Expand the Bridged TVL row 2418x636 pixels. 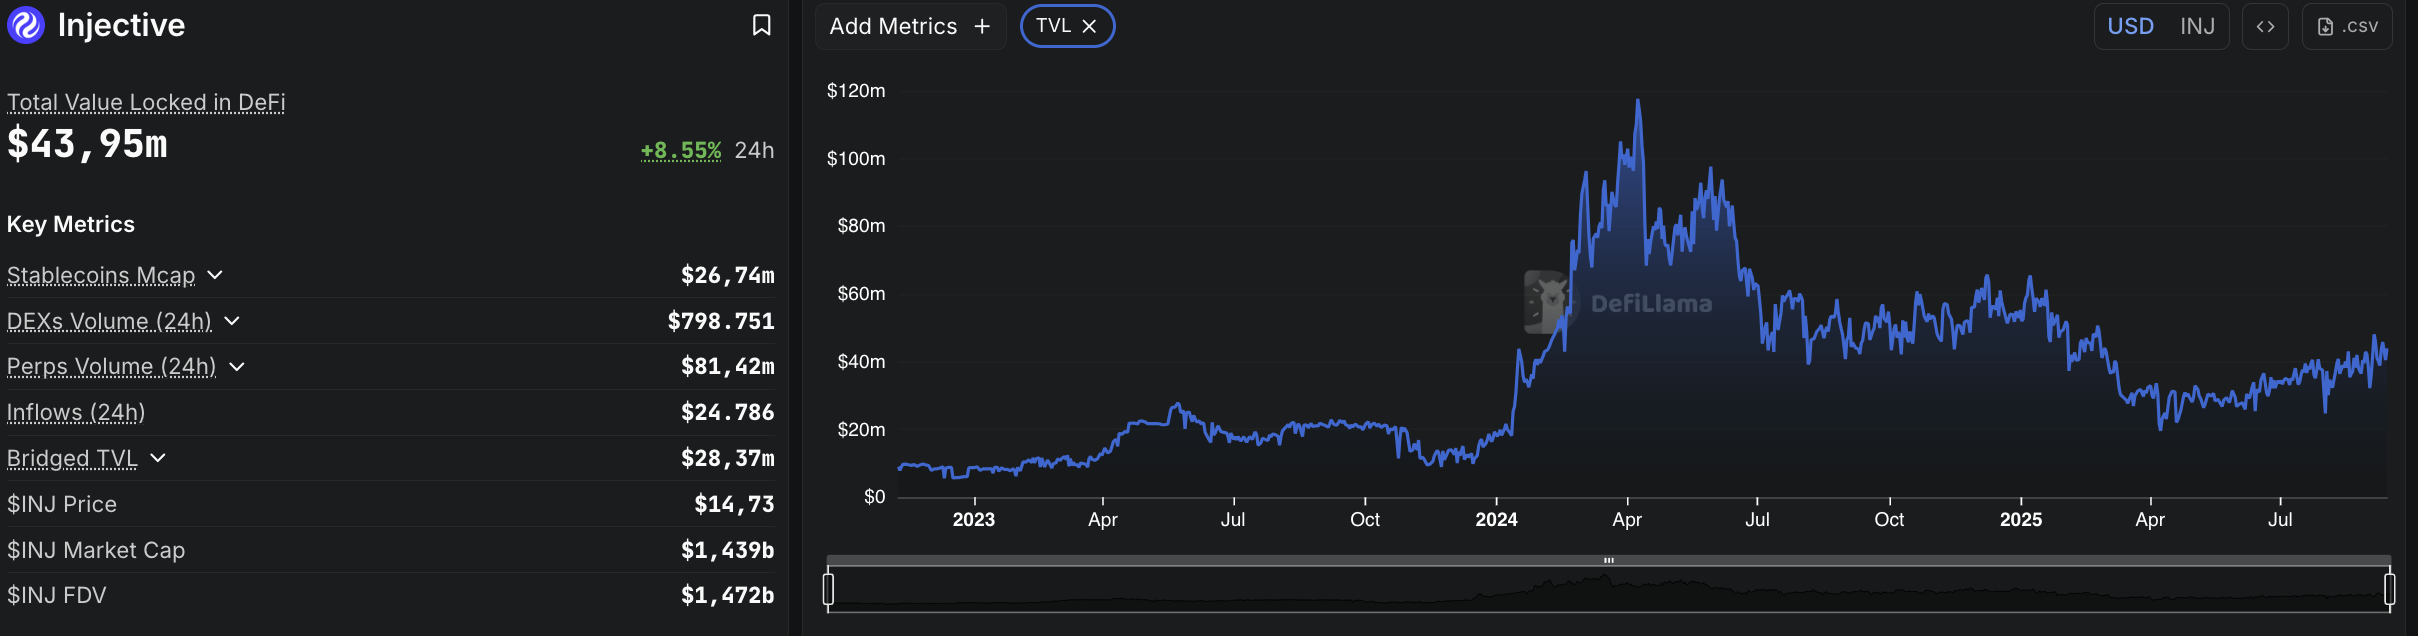(x=158, y=458)
